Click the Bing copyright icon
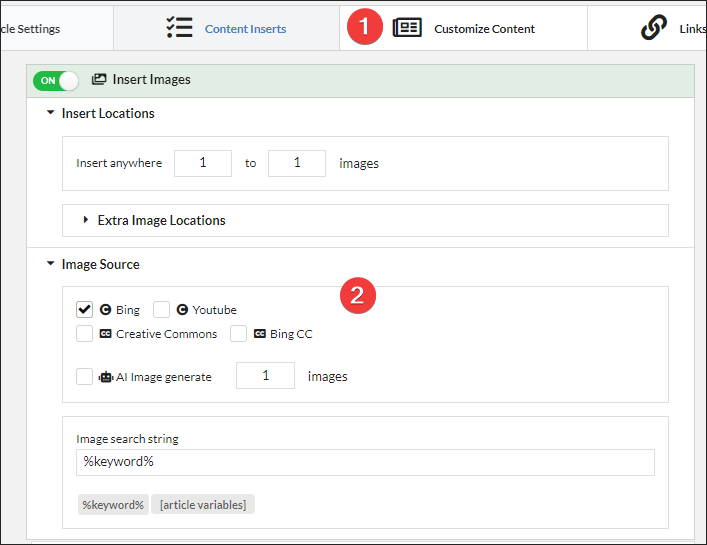The width and height of the screenshot is (707, 545). (x=106, y=310)
